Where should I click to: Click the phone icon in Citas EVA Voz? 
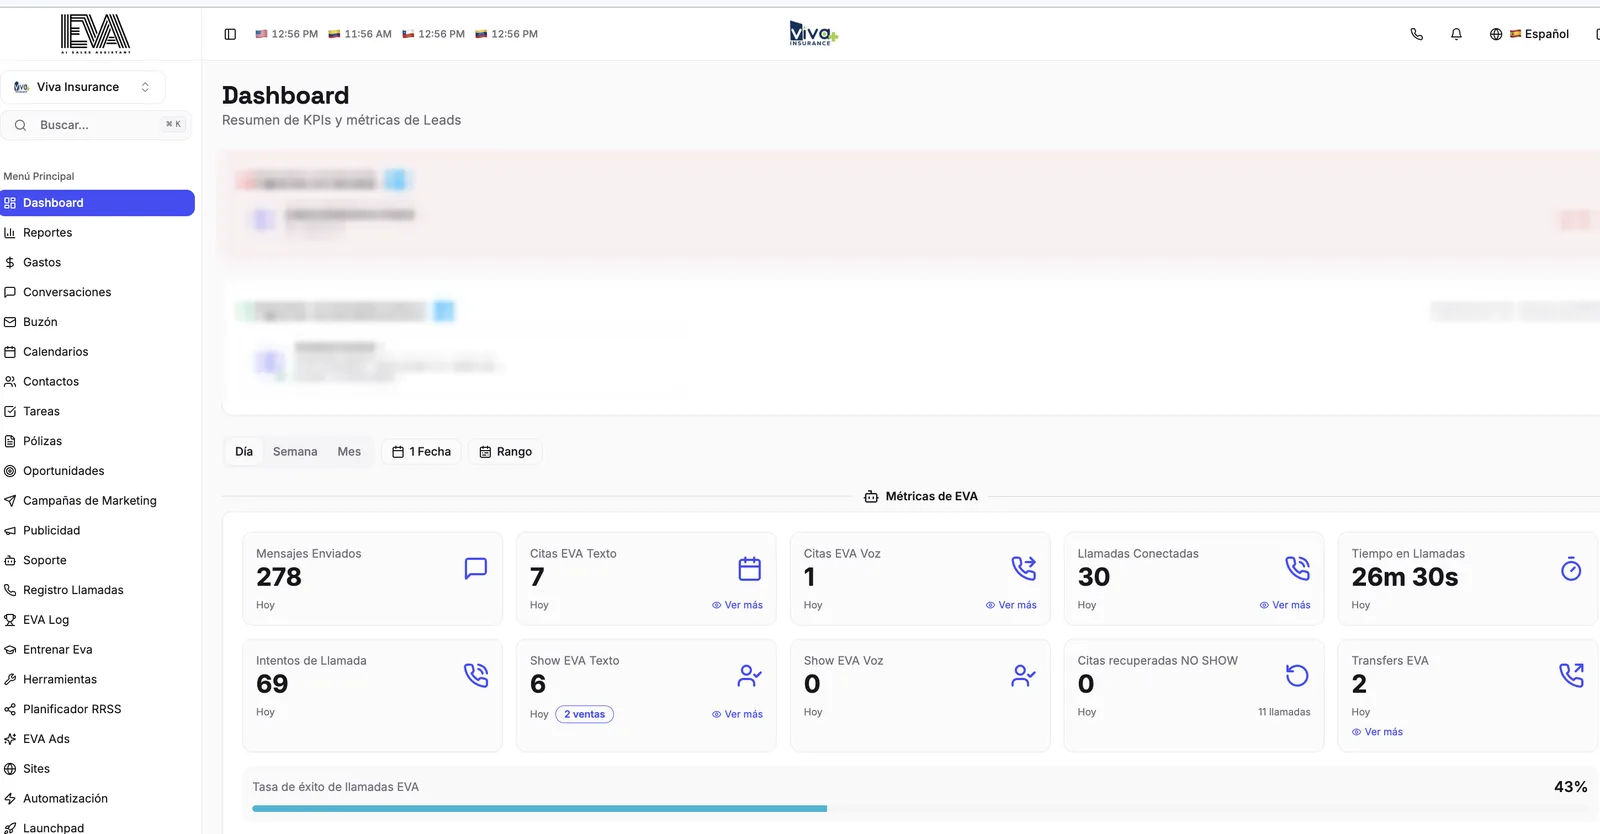[x=1024, y=568]
